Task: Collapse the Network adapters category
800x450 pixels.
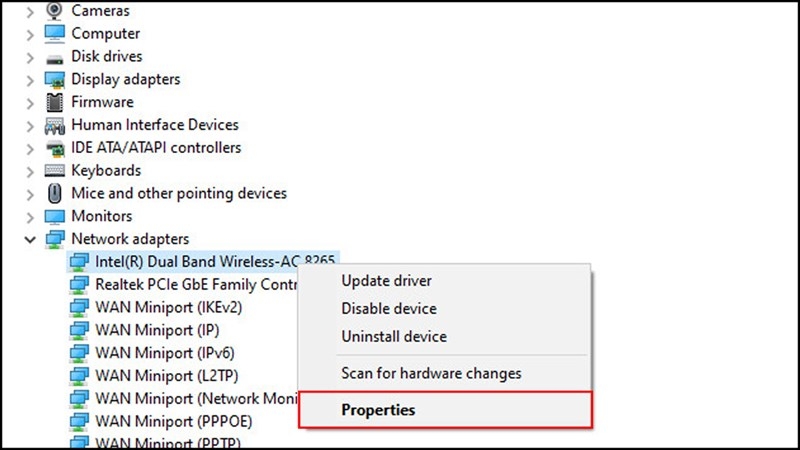Action: click(x=29, y=240)
